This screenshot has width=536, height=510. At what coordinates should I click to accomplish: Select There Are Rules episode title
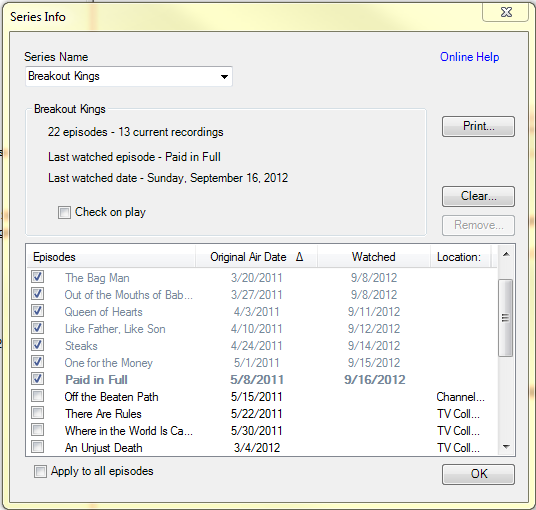103,414
